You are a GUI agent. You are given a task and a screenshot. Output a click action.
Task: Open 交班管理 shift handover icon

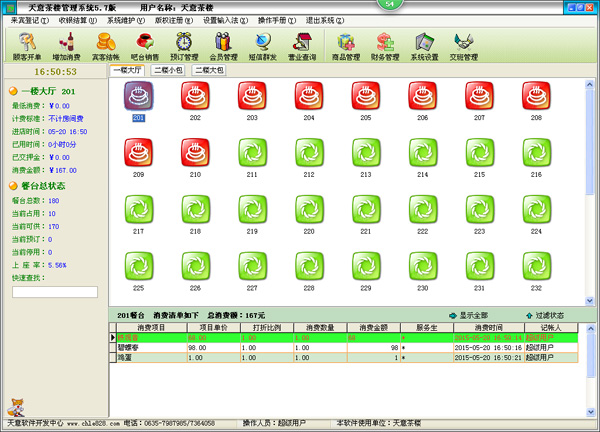[463, 44]
